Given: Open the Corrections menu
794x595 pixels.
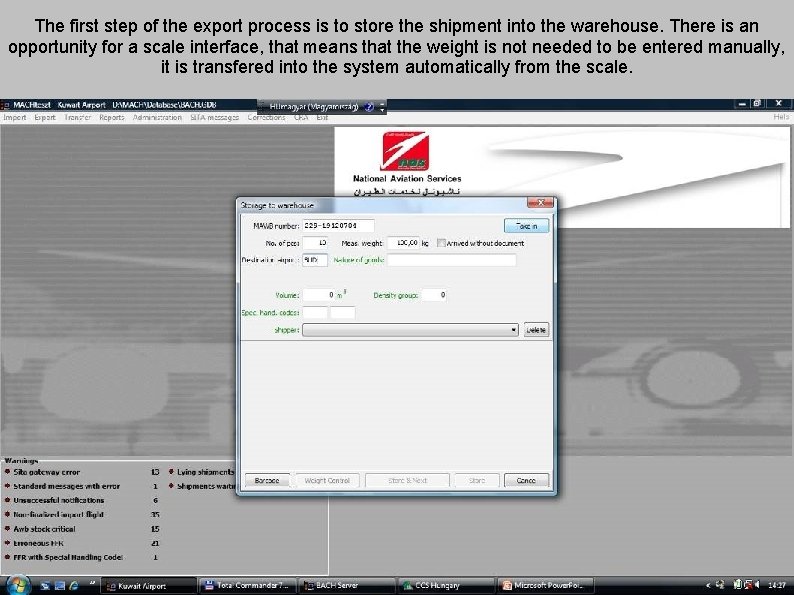Looking at the screenshot, I should tap(266, 117).
